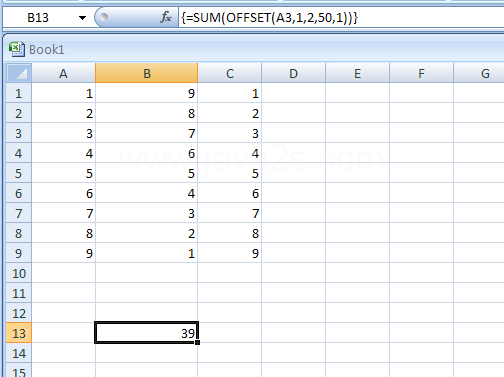Select row 8 header
504x377 pixels.
(x=19, y=233)
